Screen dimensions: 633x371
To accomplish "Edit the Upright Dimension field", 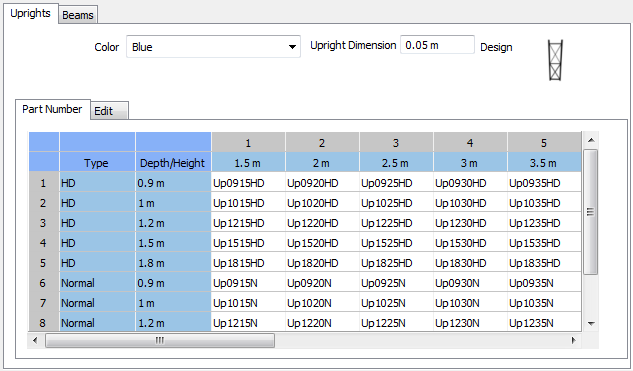I will pos(437,45).
